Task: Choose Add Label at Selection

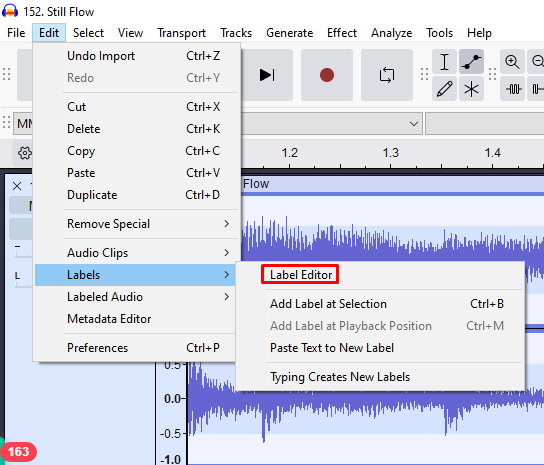Action: [x=380, y=304]
